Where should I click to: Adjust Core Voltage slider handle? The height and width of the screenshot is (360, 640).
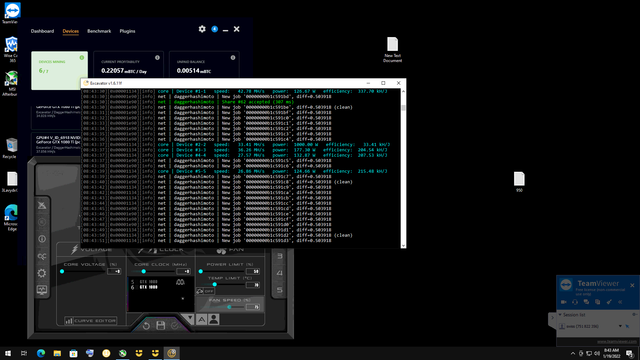click(x=62, y=271)
